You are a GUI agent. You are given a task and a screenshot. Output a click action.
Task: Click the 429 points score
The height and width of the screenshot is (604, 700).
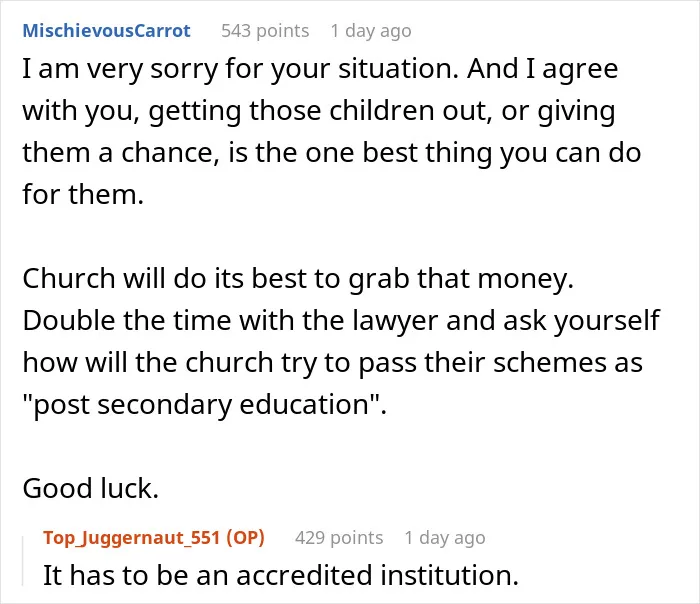[339, 537]
